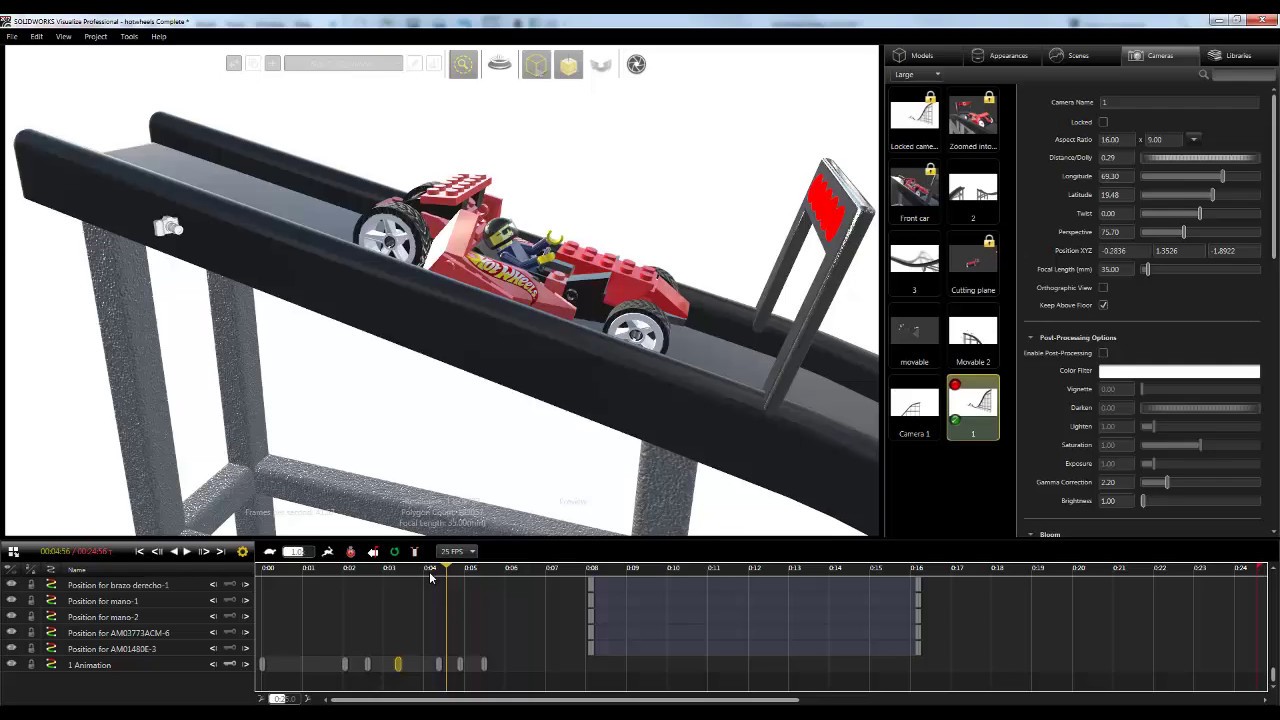Screen dimensions: 1280x720
Task: Click the wireframe cube toolbar icon
Action: pyautogui.click(x=536, y=65)
